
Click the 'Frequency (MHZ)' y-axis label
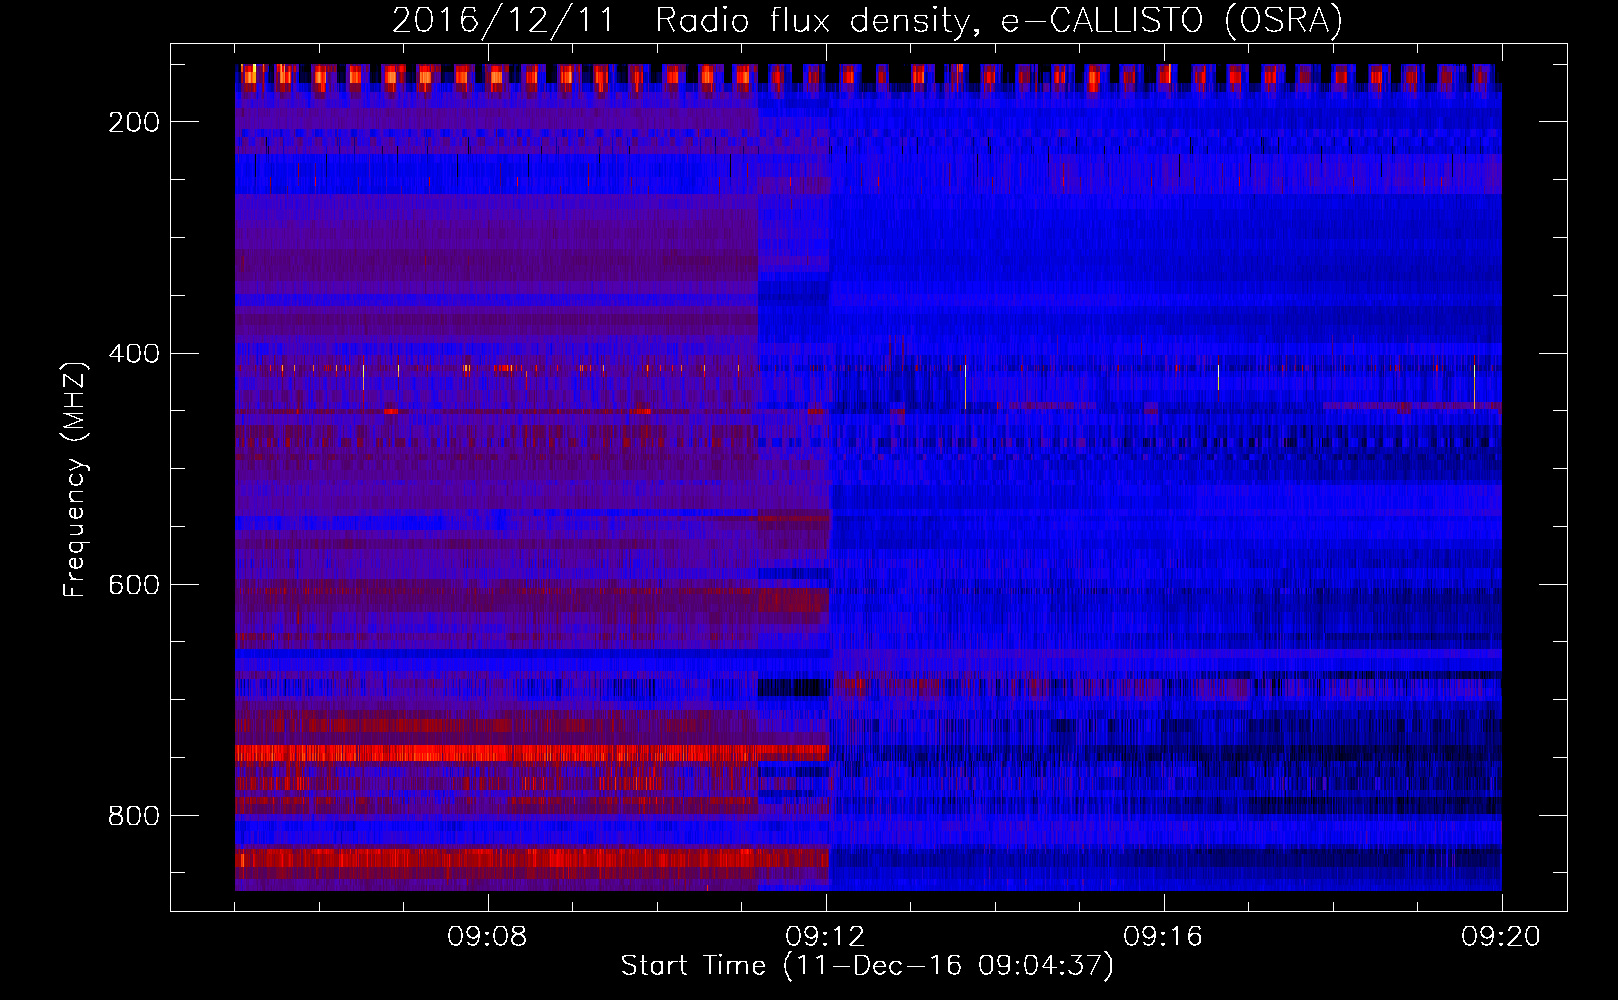[x=75, y=479]
